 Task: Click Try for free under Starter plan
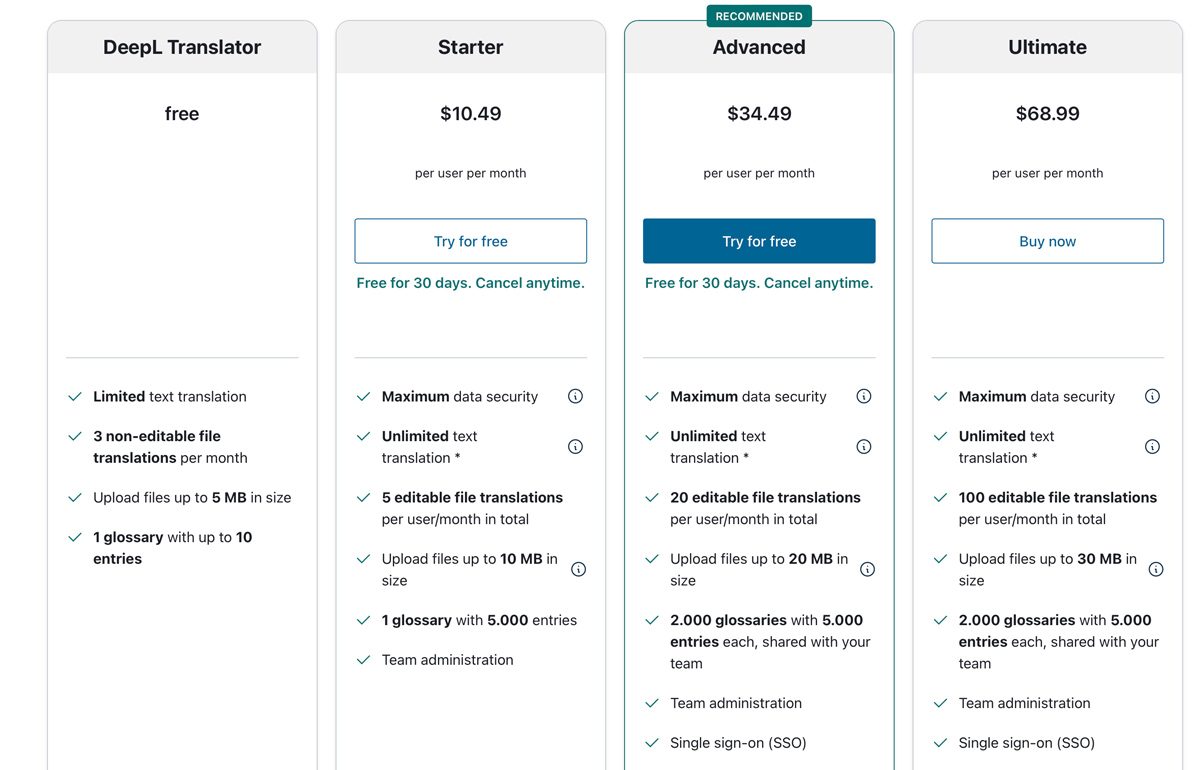471,241
